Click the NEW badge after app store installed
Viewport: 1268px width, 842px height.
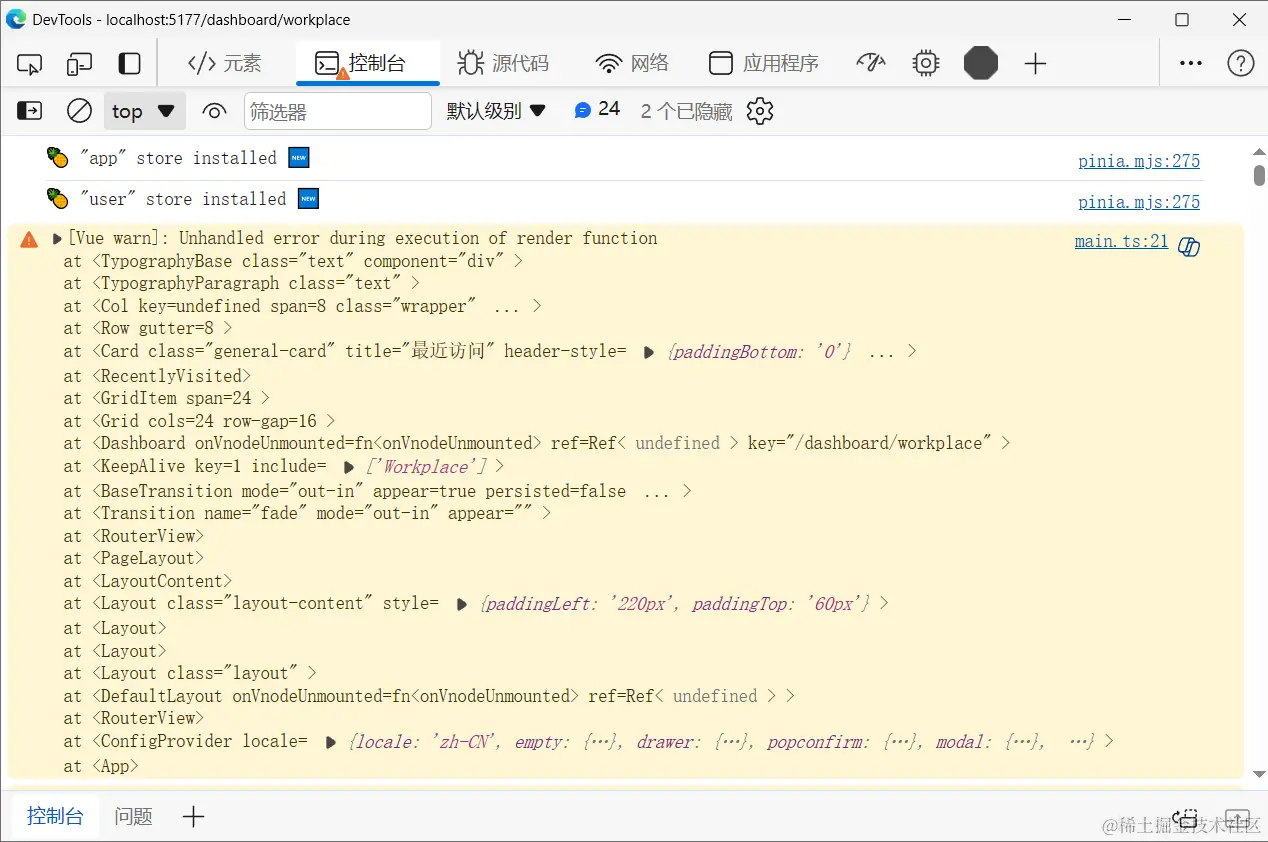[x=299, y=158]
